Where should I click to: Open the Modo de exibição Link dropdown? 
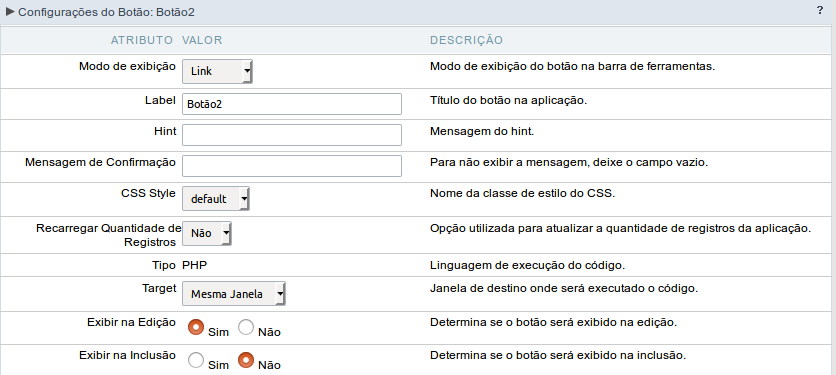point(217,71)
